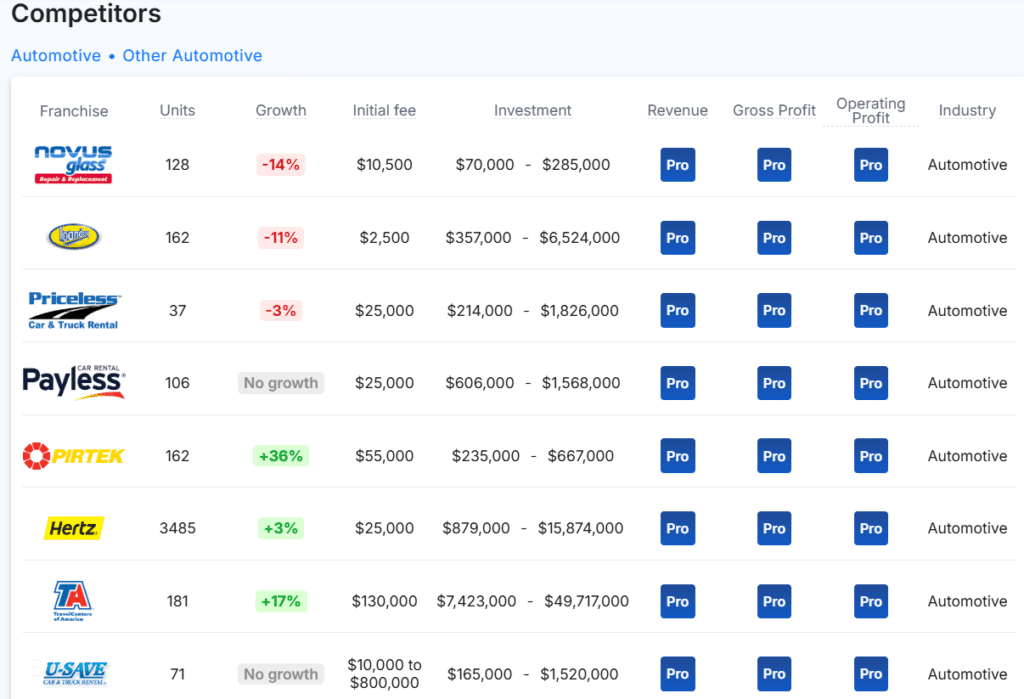Image resolution: width=1024 pixels, height=699 pixels.
Task: Click the "-3%" growth badge
Action: tap(281, 310)
